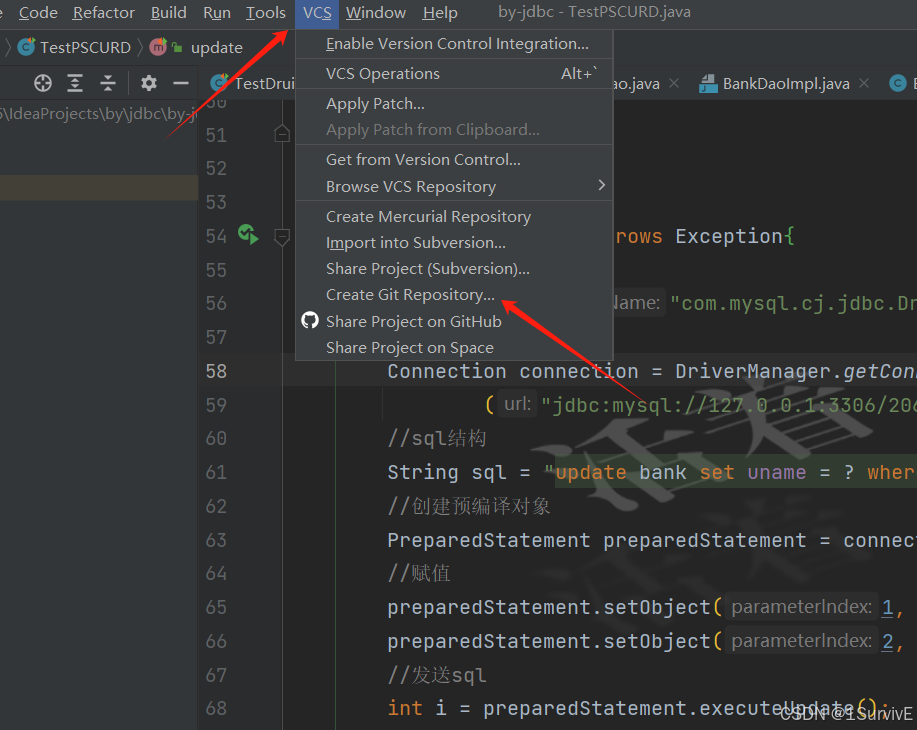This screenshot has height=730, width=917.
Task: Click parameterIndex 2 value
Action: (887, 641)
